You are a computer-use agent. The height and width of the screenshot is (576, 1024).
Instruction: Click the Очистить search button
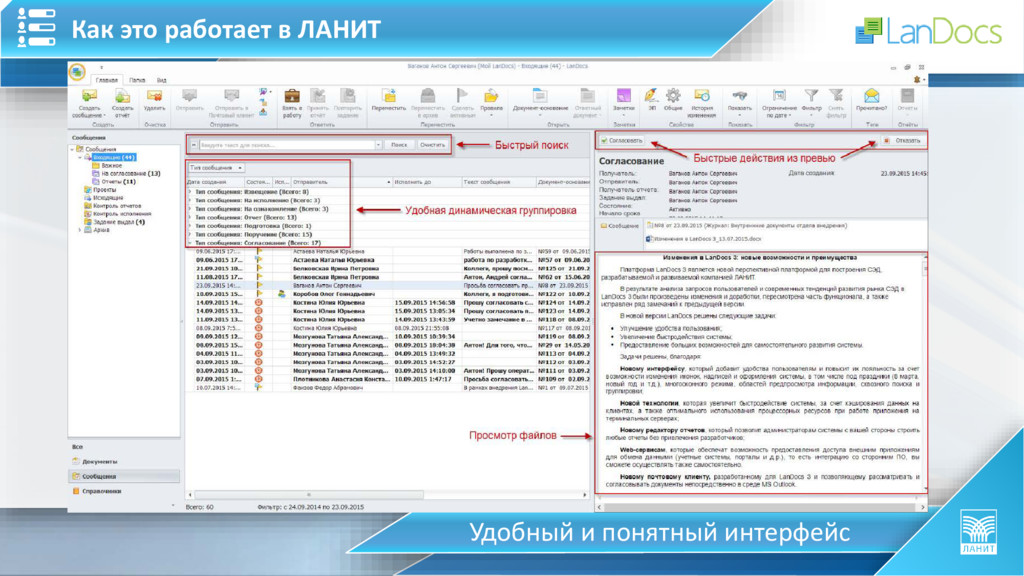(x=432, y=145)
